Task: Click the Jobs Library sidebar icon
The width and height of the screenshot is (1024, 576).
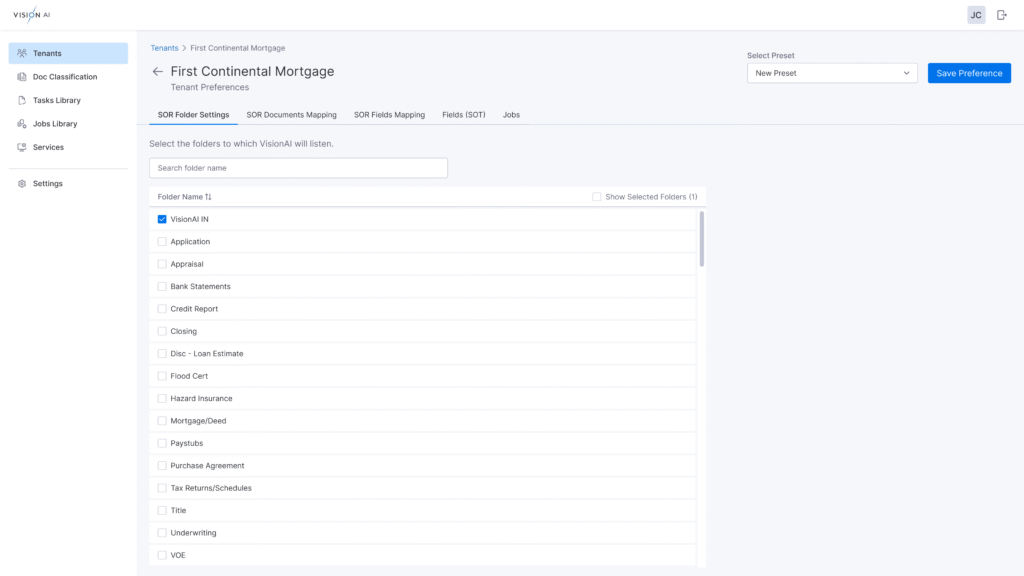Action: [x=22, y=124]
